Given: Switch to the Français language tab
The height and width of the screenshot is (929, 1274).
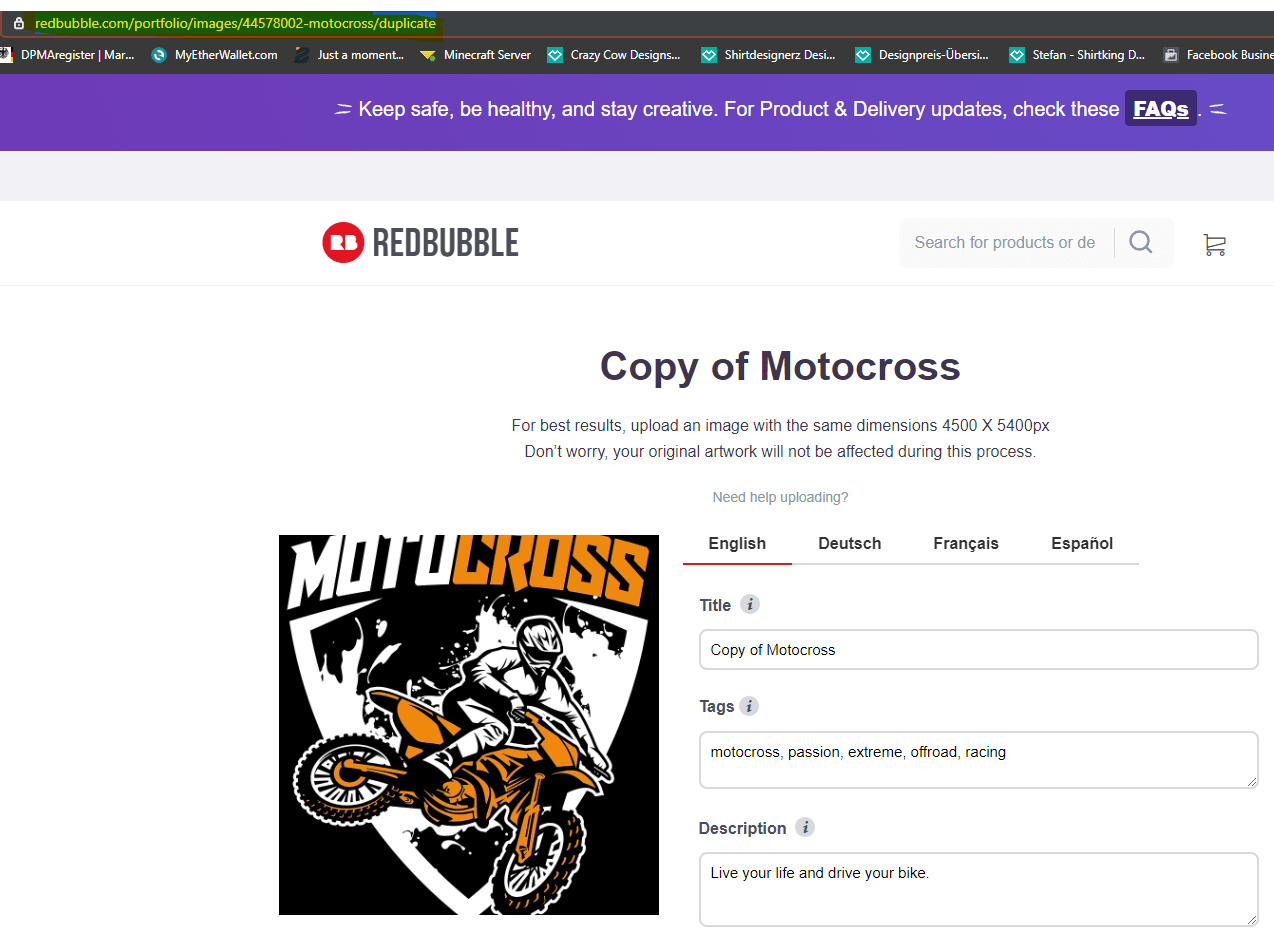Looking at the screenshot, I should (x=966, y=544).
